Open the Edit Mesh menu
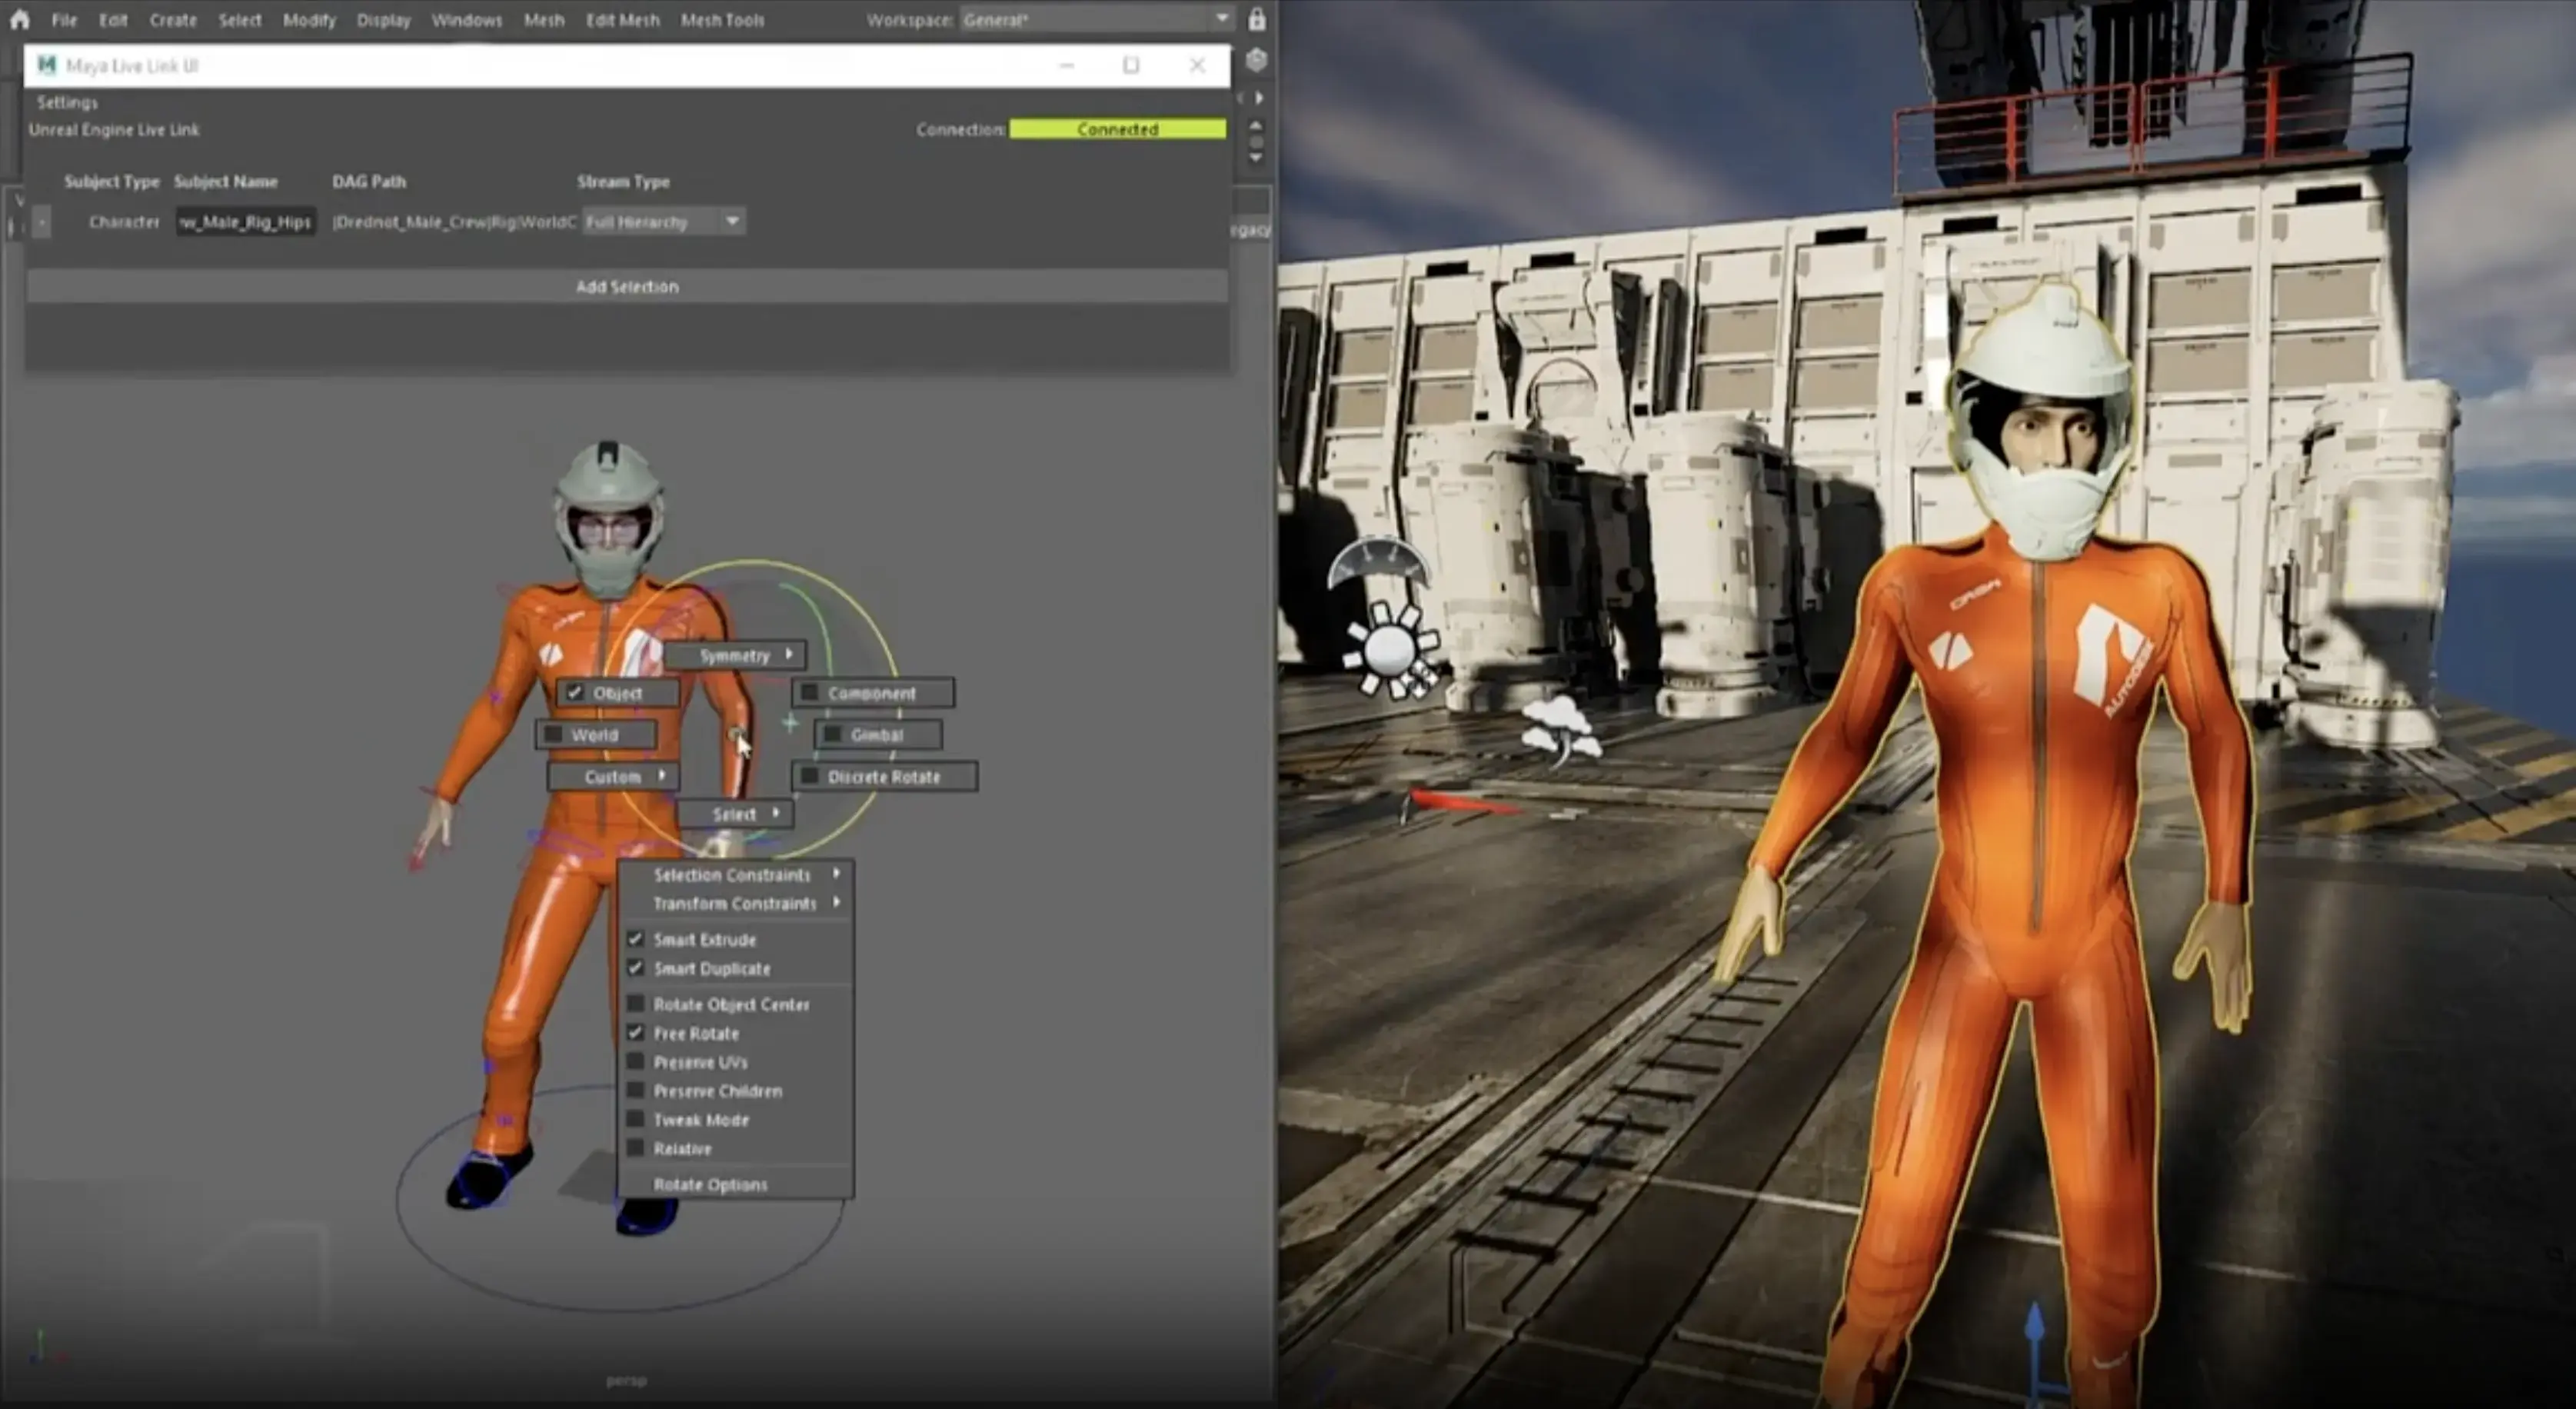The width and height of the screenshot is (2576, 1409). coord(622,20)
